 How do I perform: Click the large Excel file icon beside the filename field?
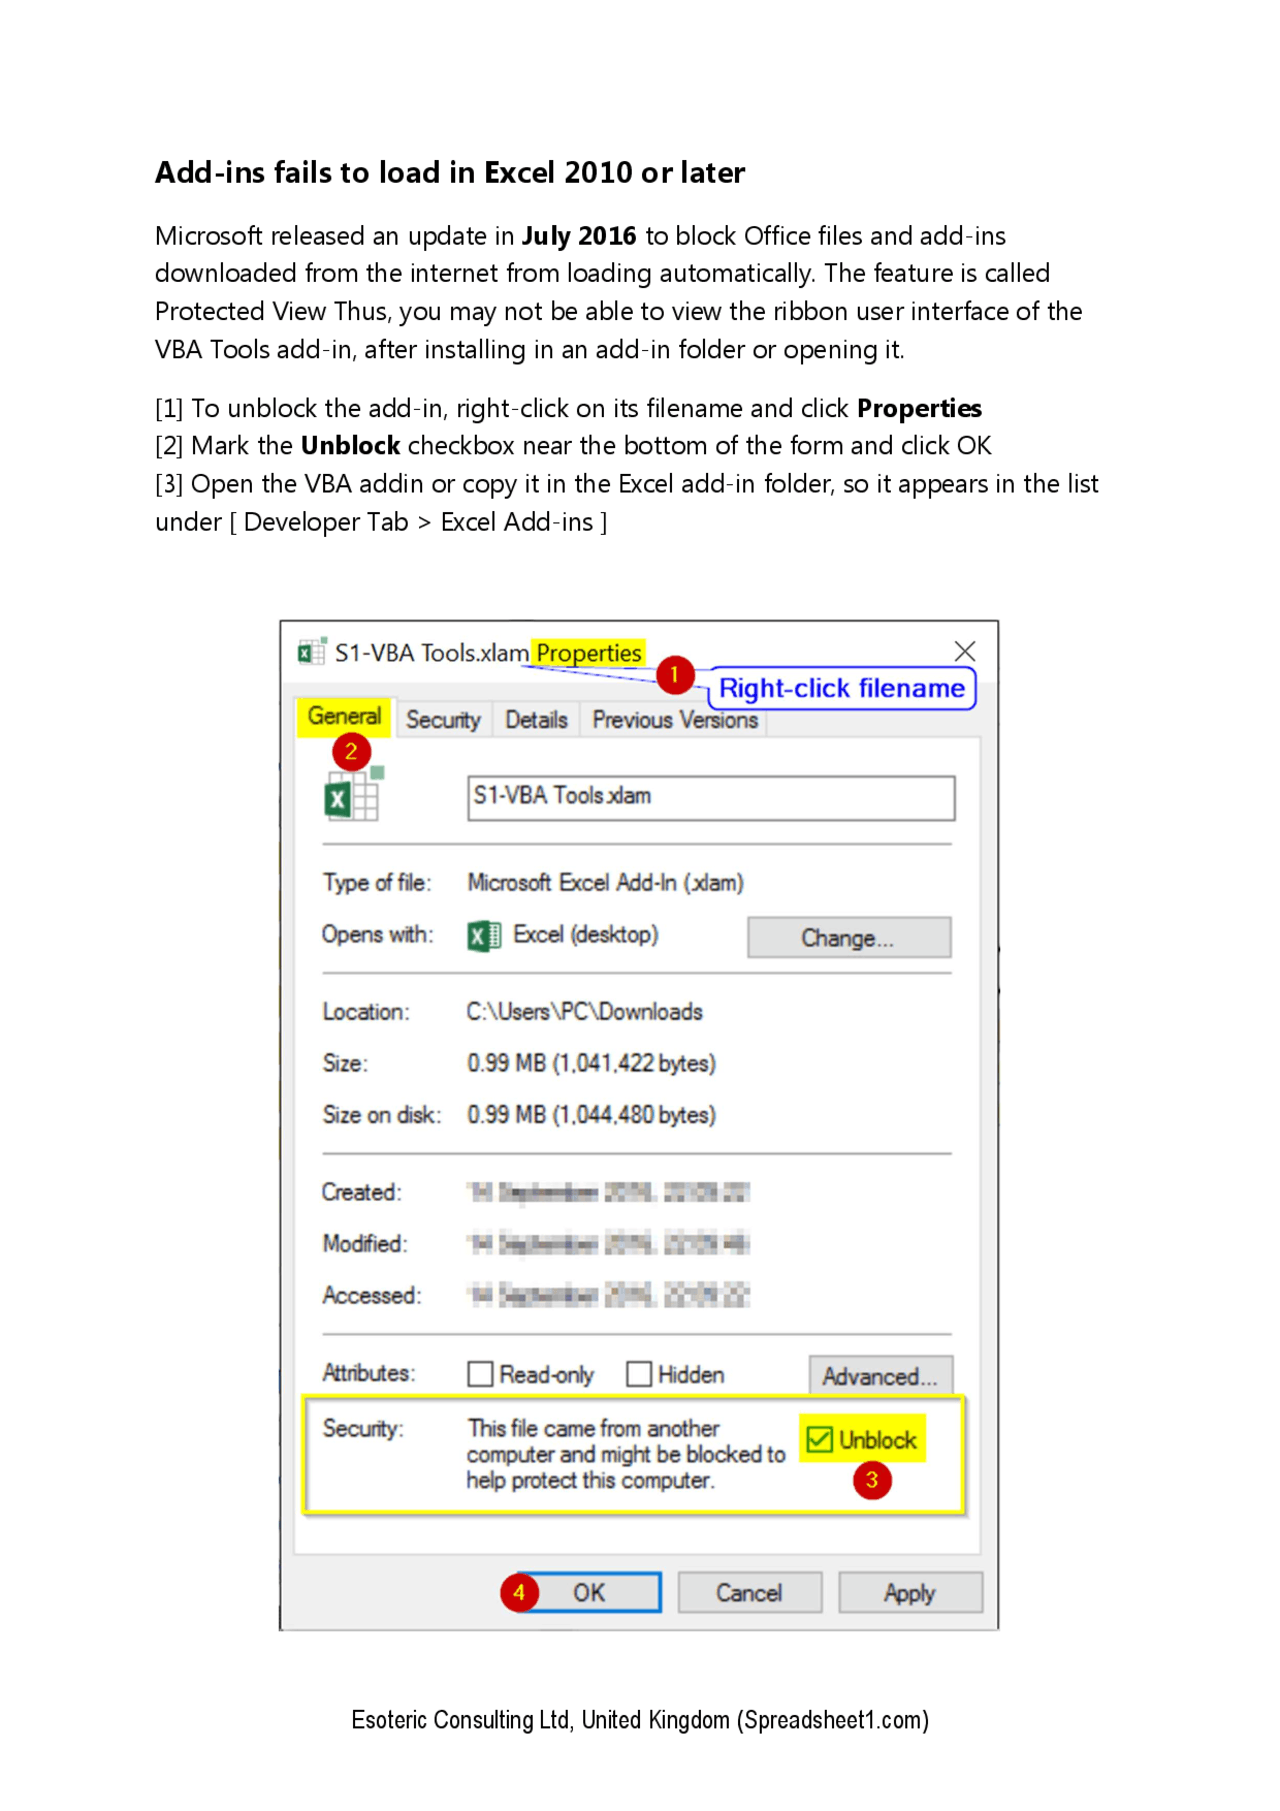click(x=355, y=794)
